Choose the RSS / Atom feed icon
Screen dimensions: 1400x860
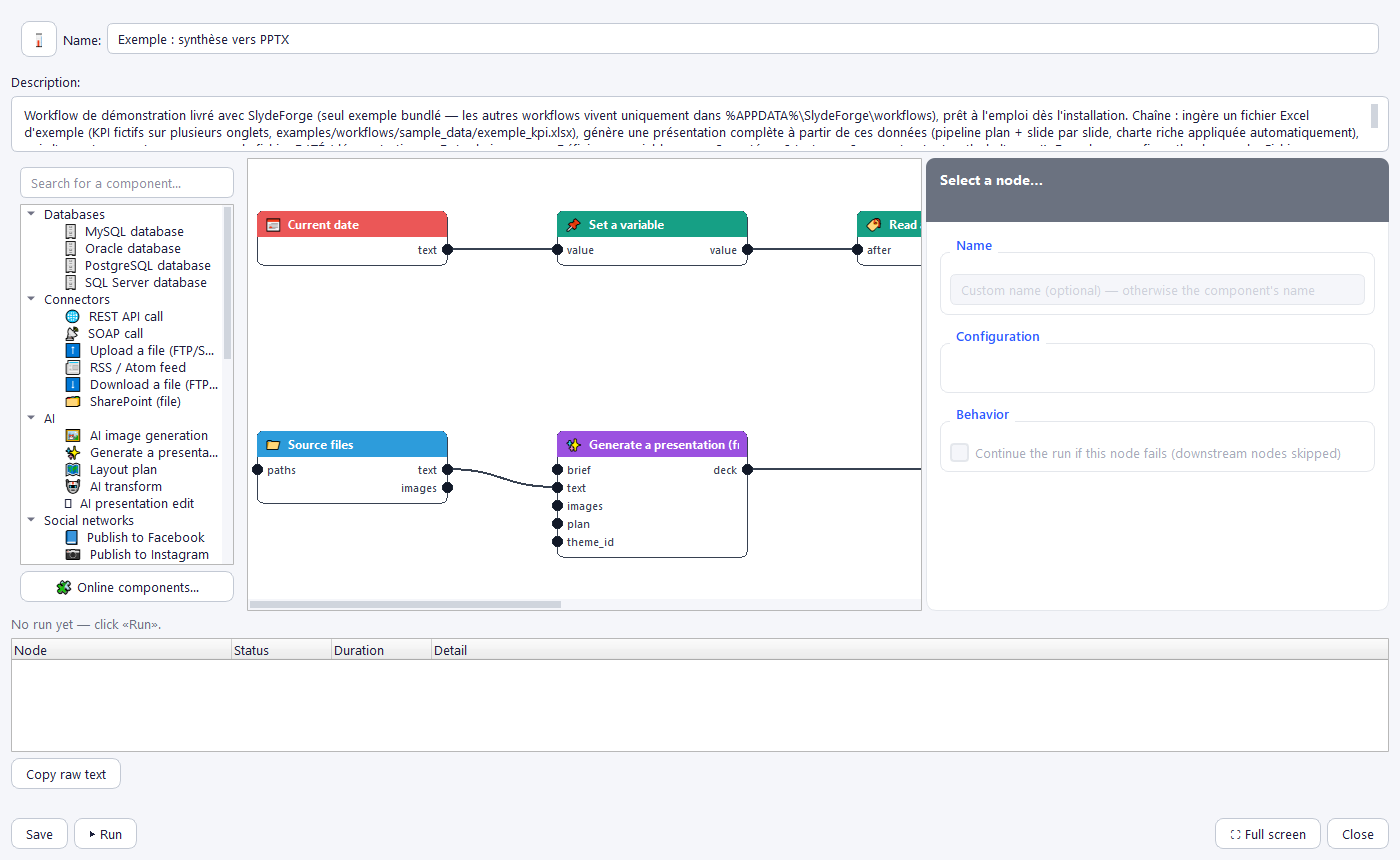pyautogui.click(x=72, y=368)
